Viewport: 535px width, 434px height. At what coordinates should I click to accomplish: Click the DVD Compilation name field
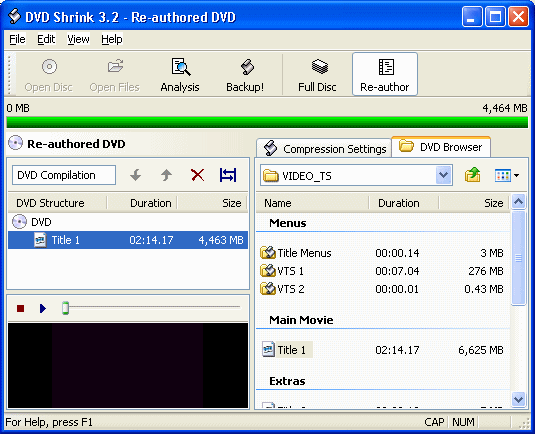(x=64, y=175)
